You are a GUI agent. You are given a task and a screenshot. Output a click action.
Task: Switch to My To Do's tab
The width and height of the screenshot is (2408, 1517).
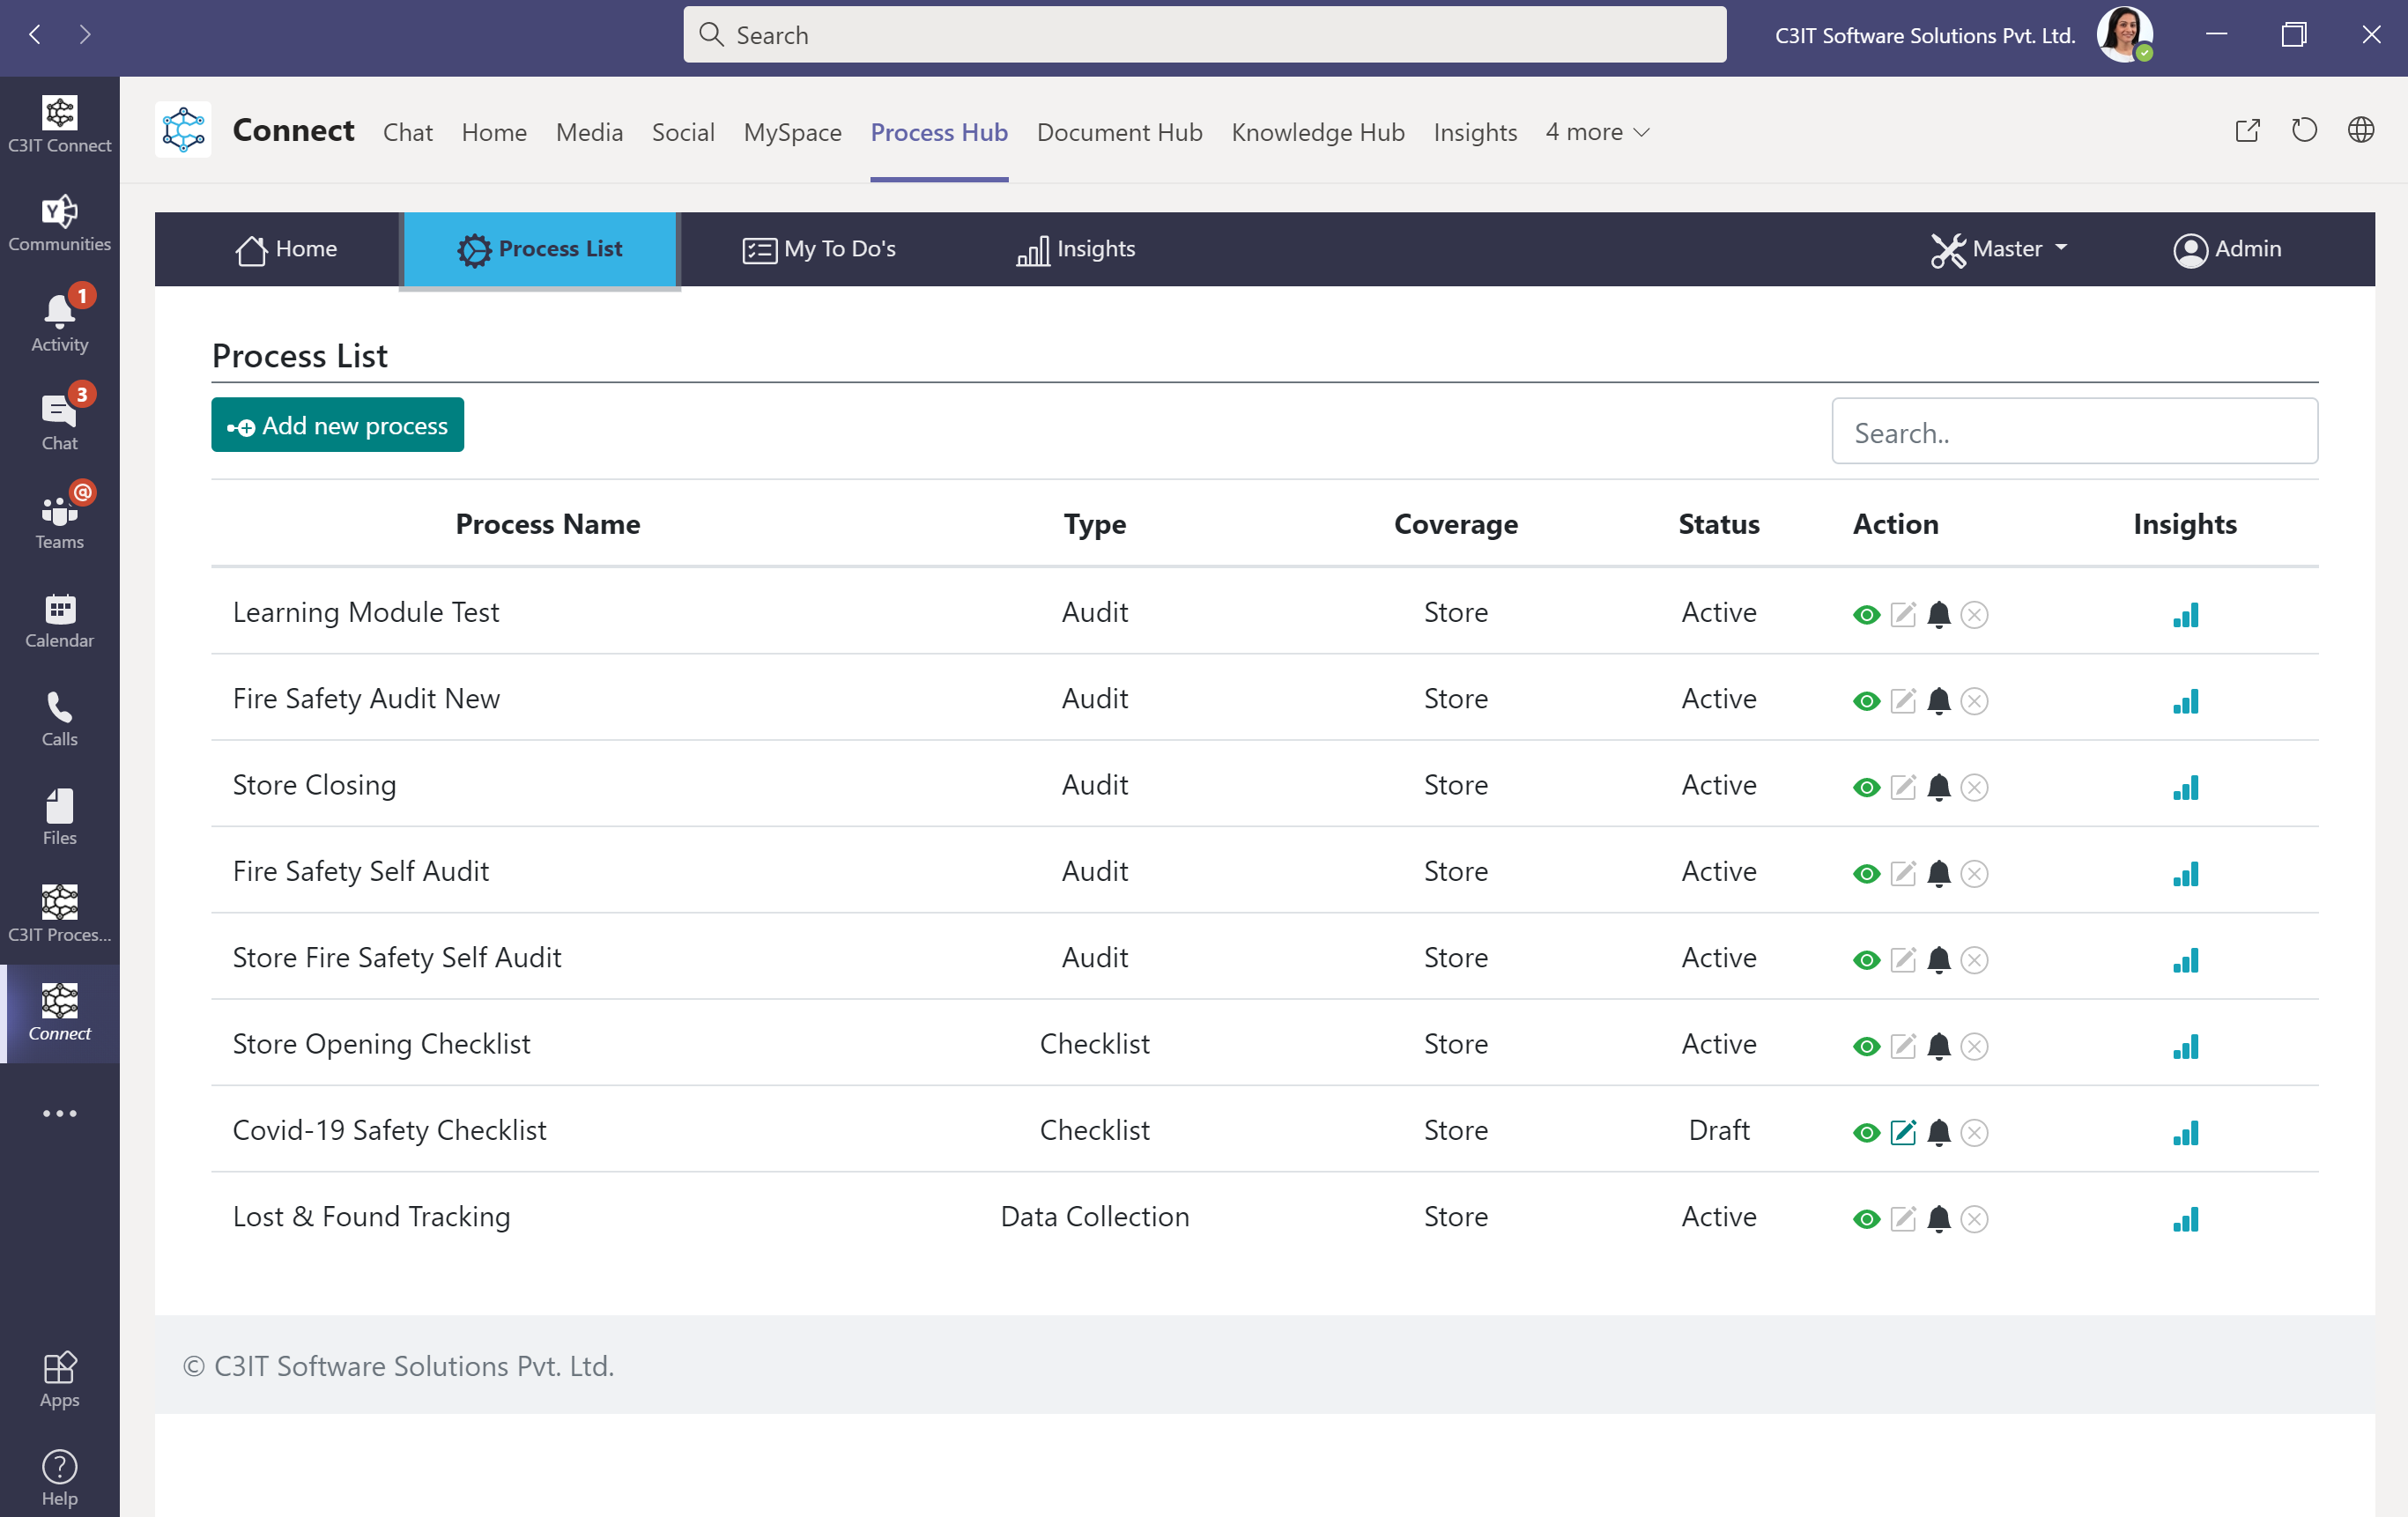pyautogui.click(x=819, y=249)
